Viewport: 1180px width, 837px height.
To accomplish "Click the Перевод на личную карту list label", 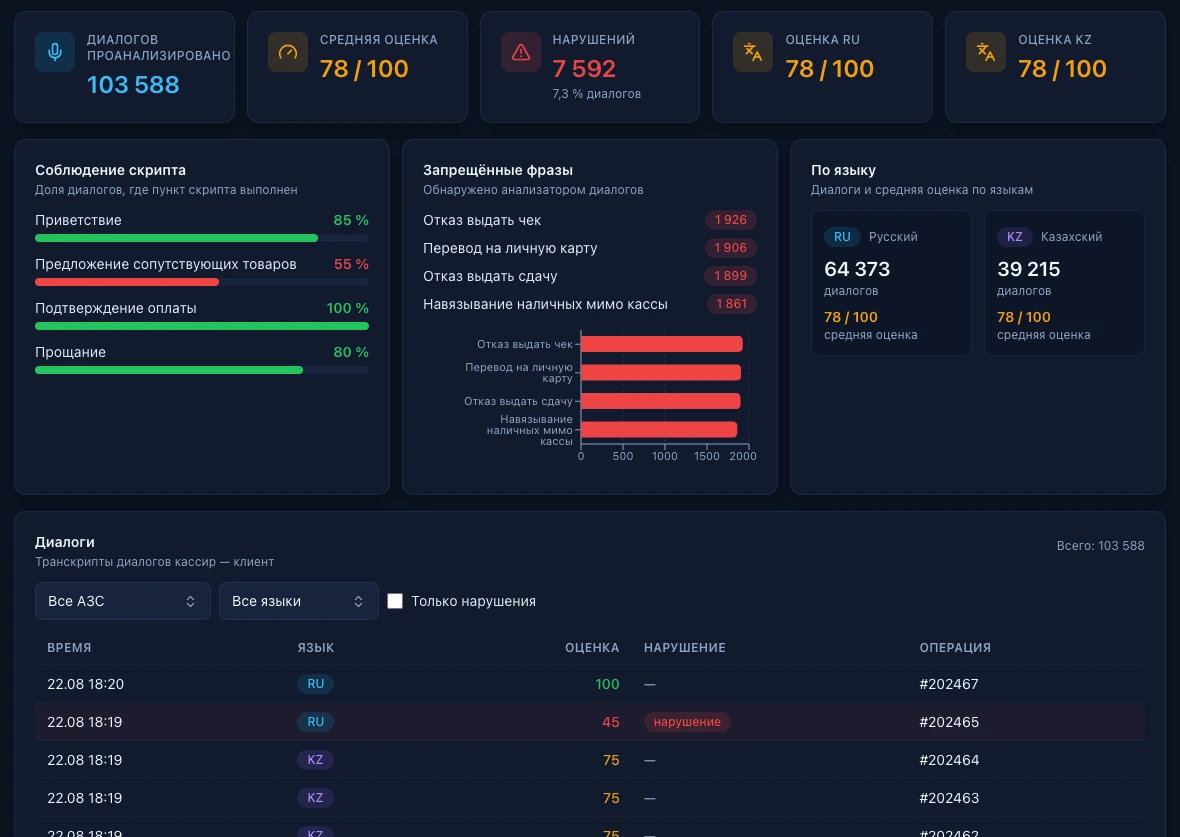I will click(x=510, y=248).
